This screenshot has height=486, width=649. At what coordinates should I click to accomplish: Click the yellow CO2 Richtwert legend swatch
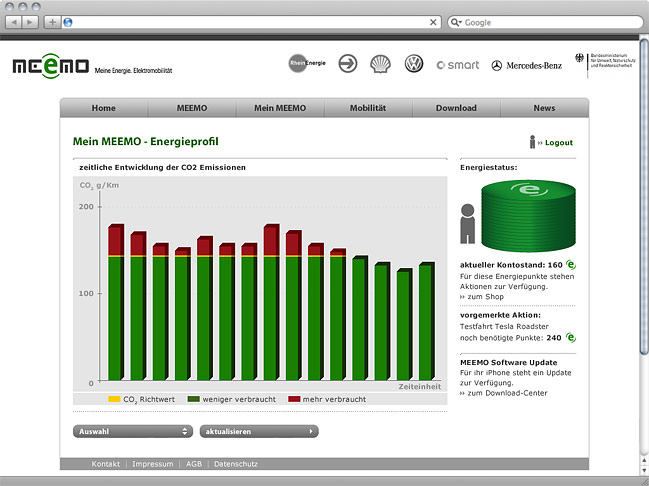[114, 399]
